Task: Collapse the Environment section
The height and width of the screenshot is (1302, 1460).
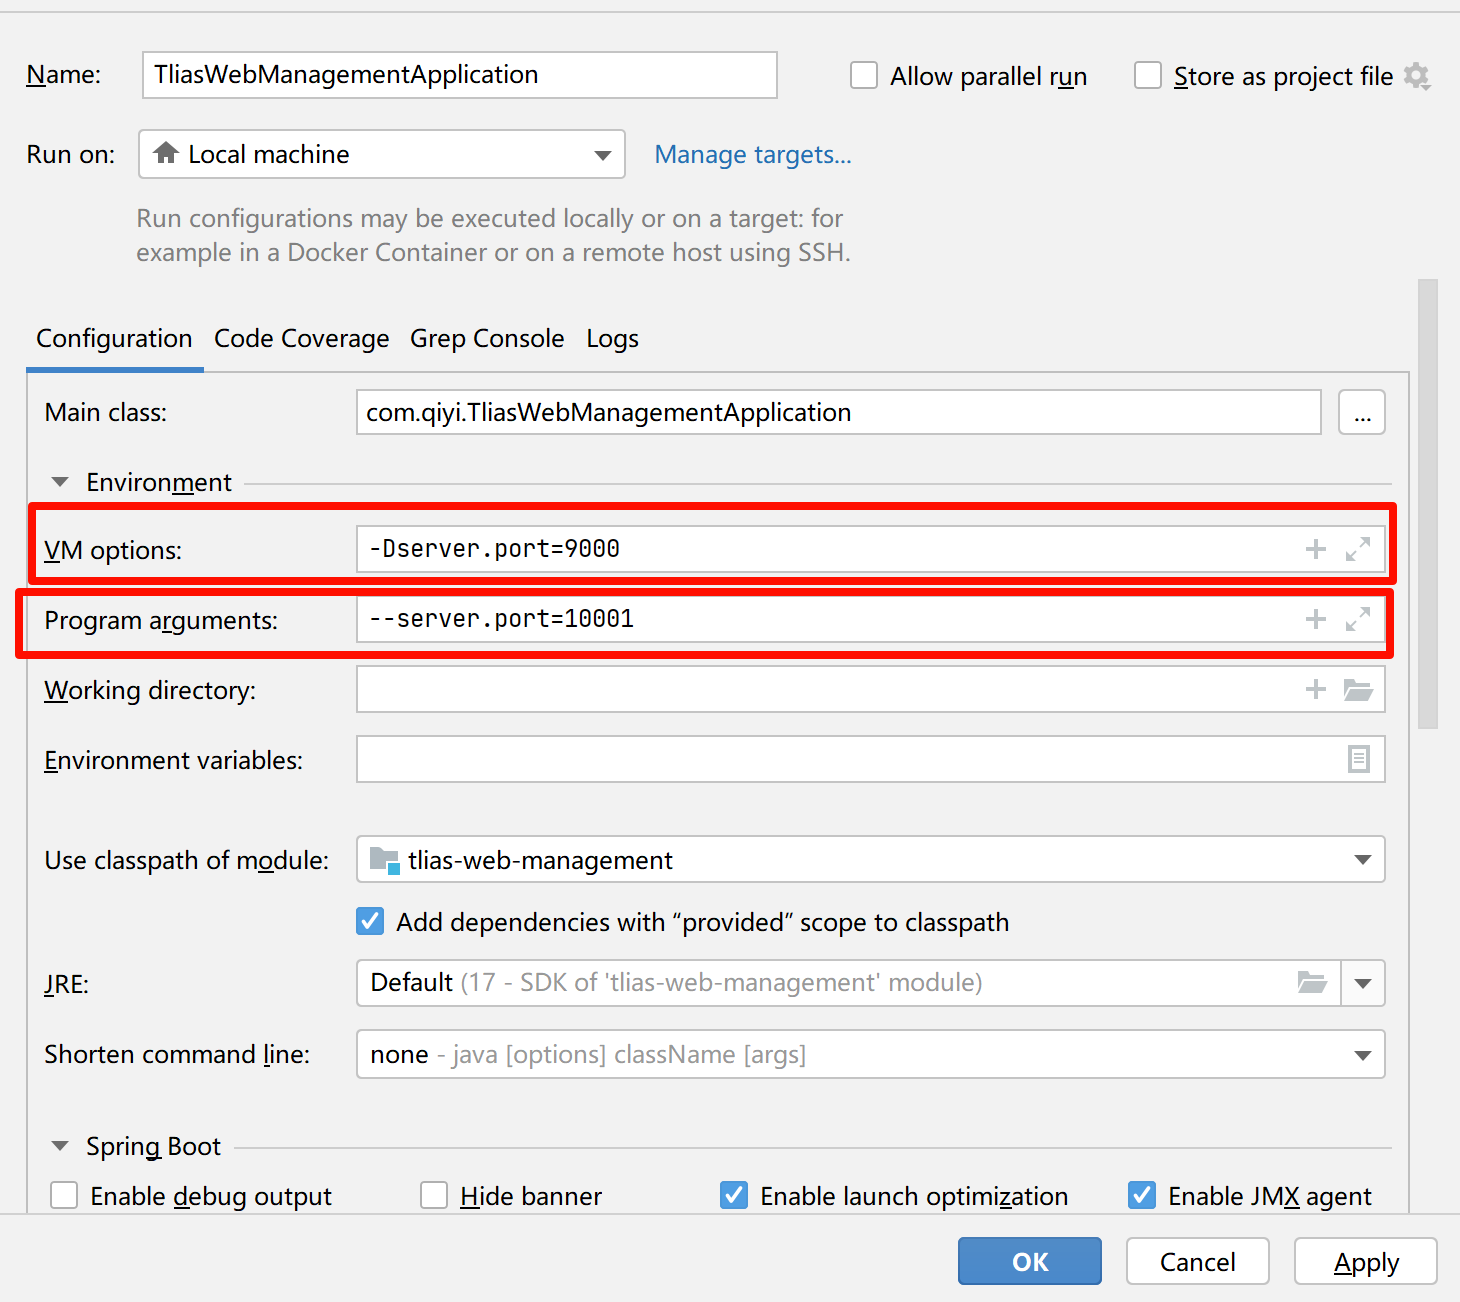Action: click(59, 481)
